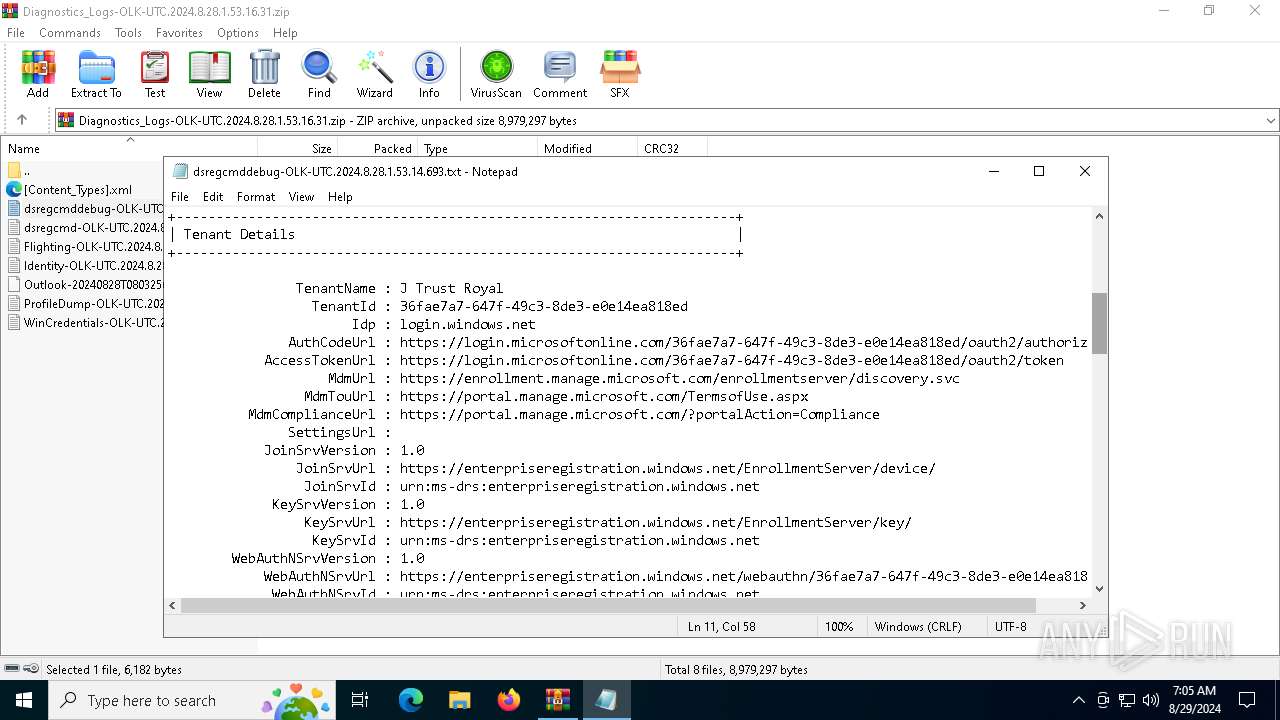Click Notepad scroll right arrow
Screen dimensions: 1280x720
coord(1082,605)
